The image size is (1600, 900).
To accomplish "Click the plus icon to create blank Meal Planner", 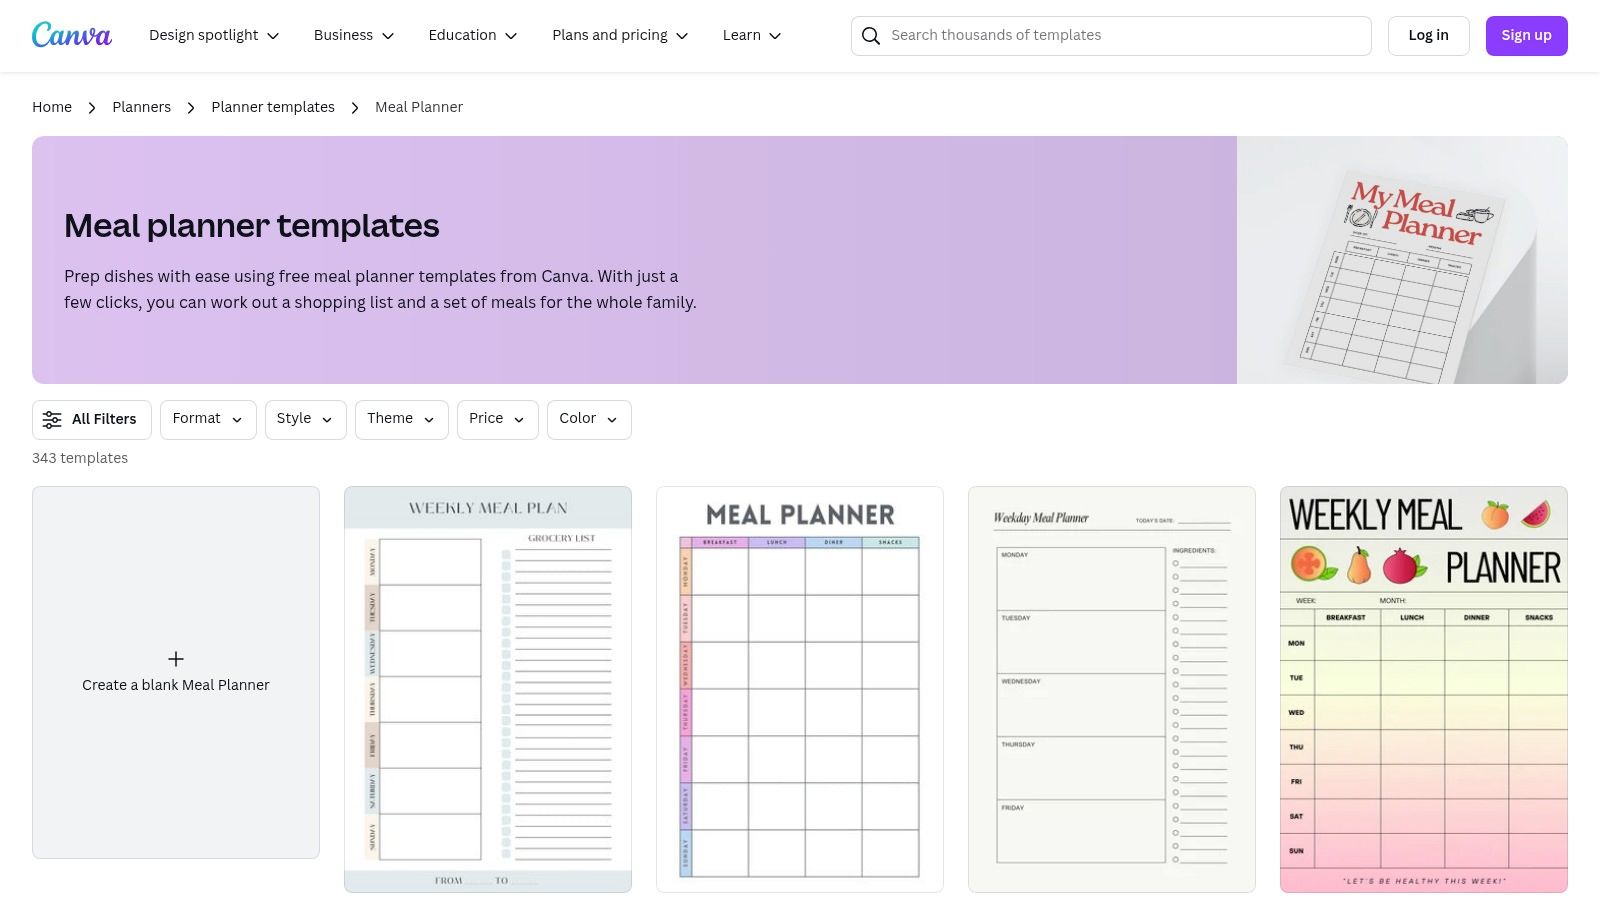I will pos(176,659).
